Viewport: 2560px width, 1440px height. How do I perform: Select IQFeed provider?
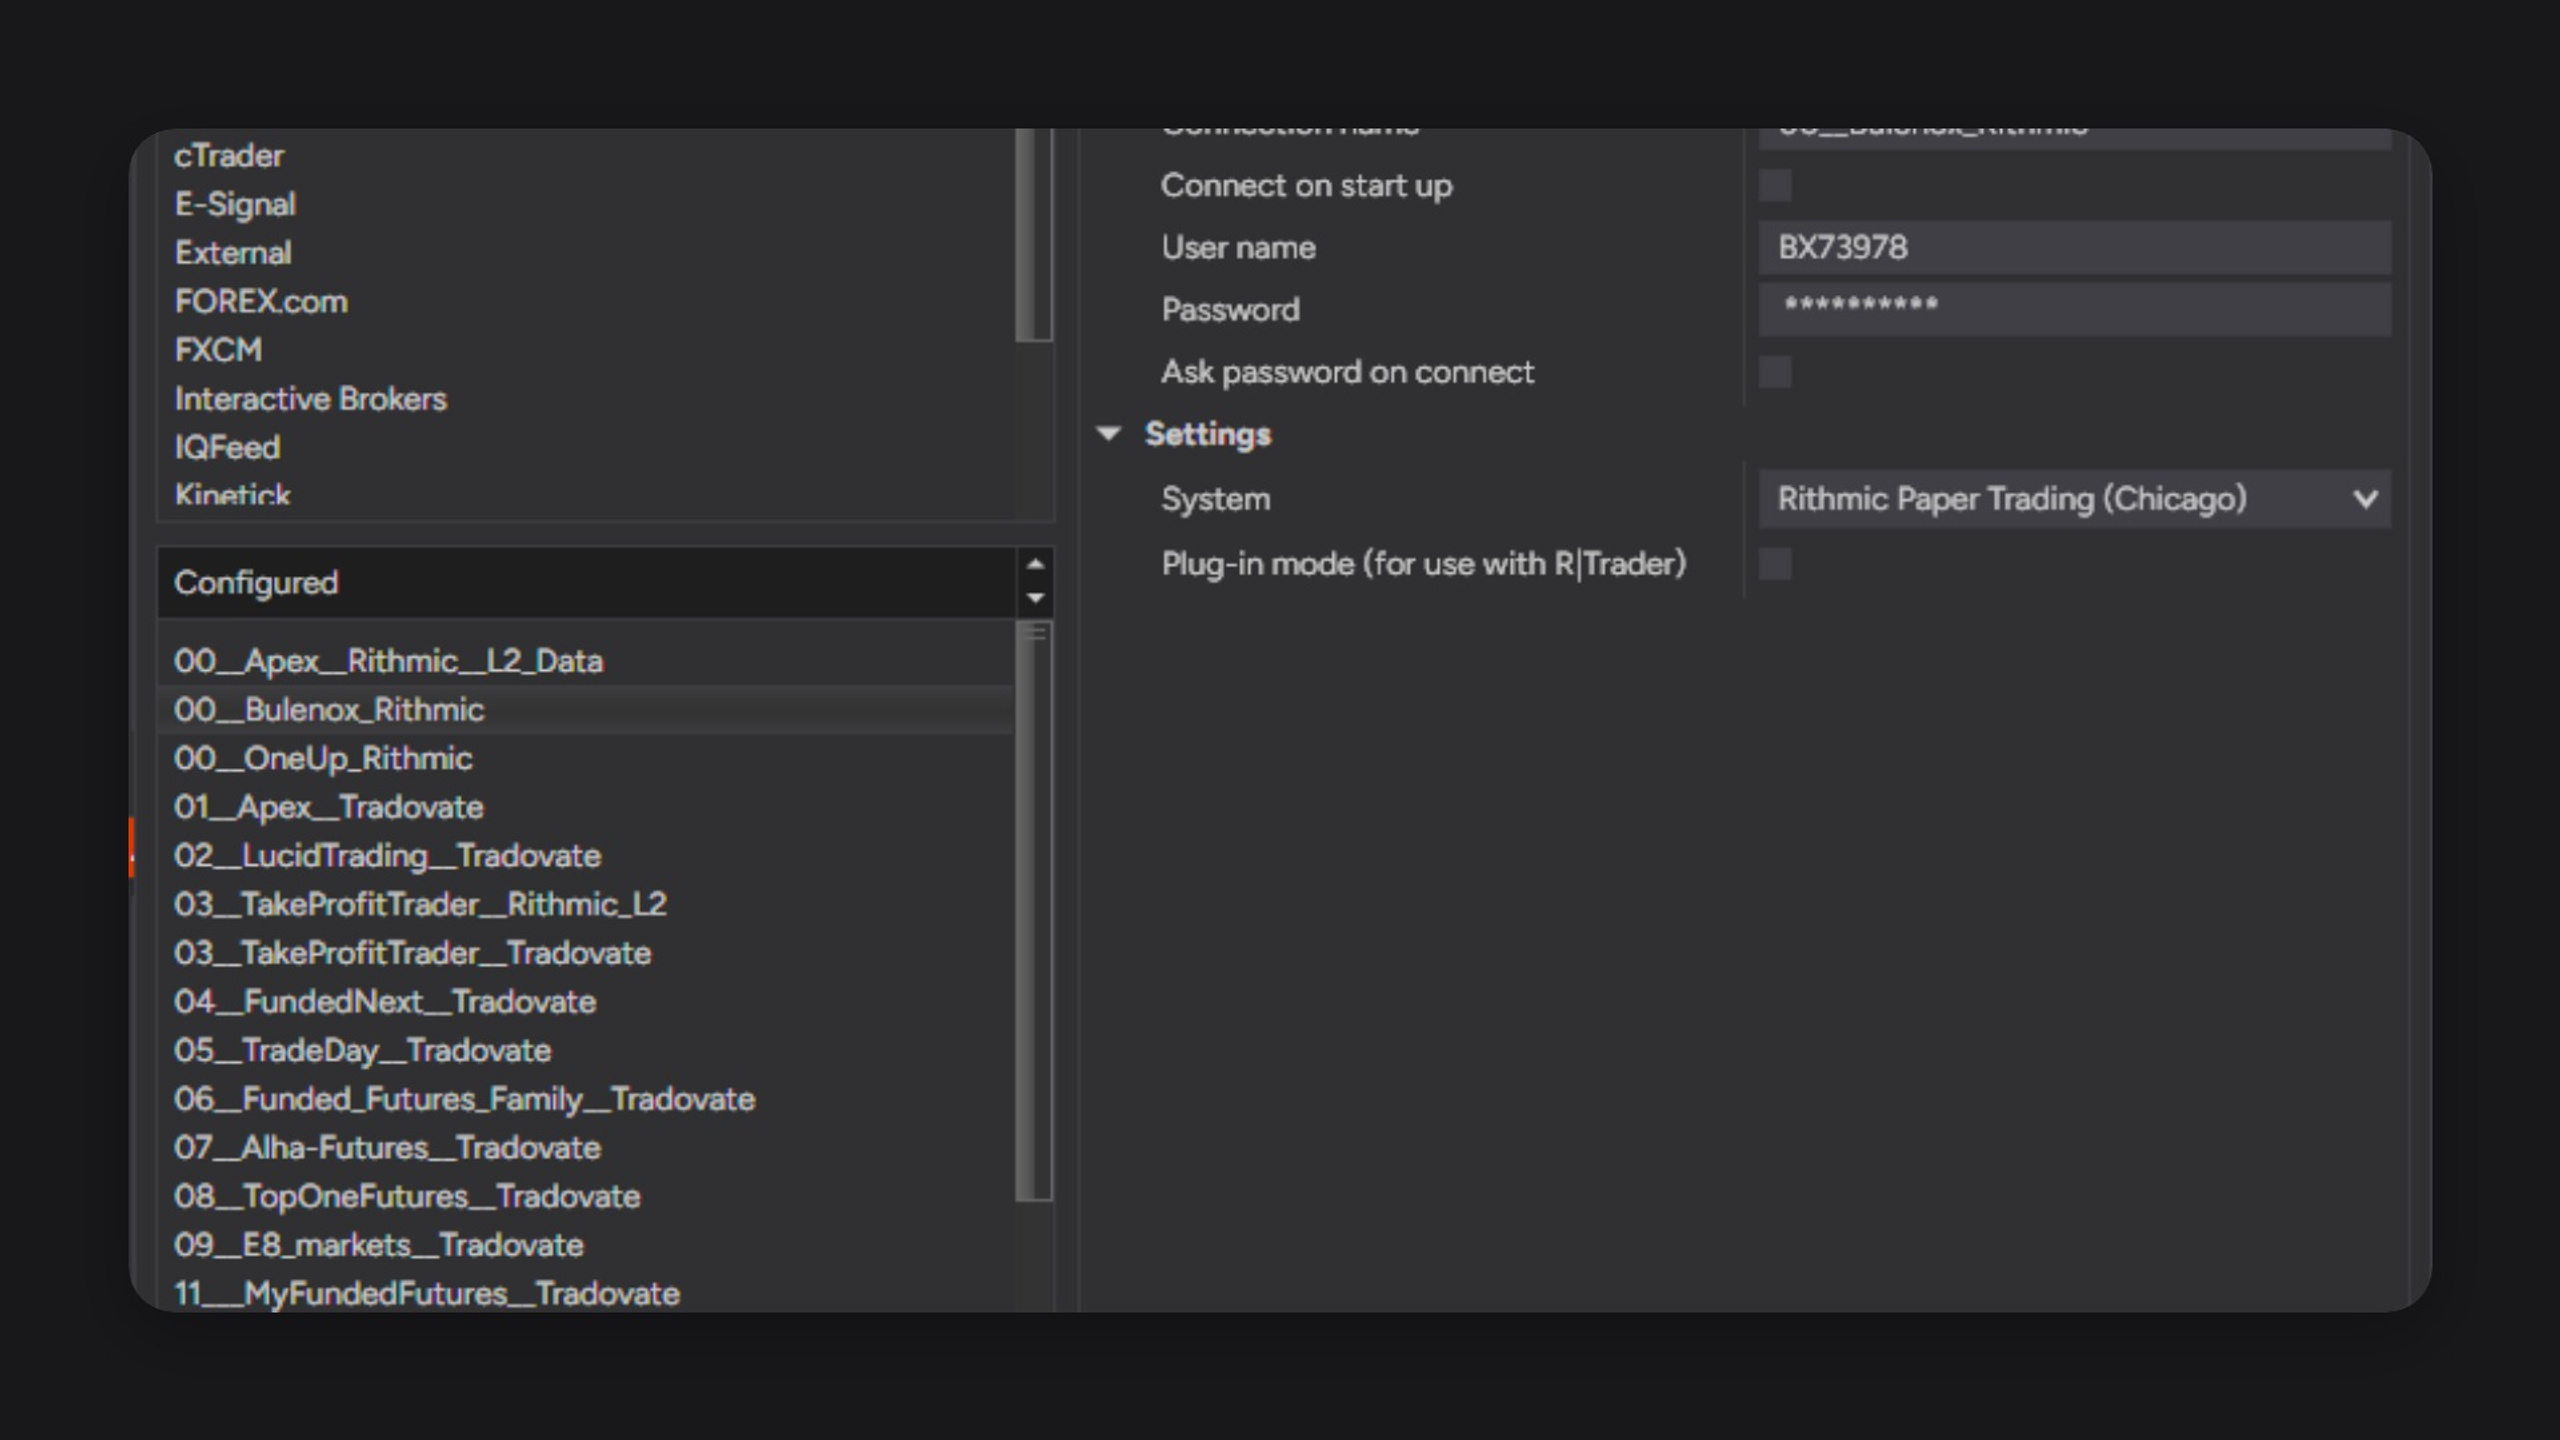pyautogui.click(x=227, y=448)
